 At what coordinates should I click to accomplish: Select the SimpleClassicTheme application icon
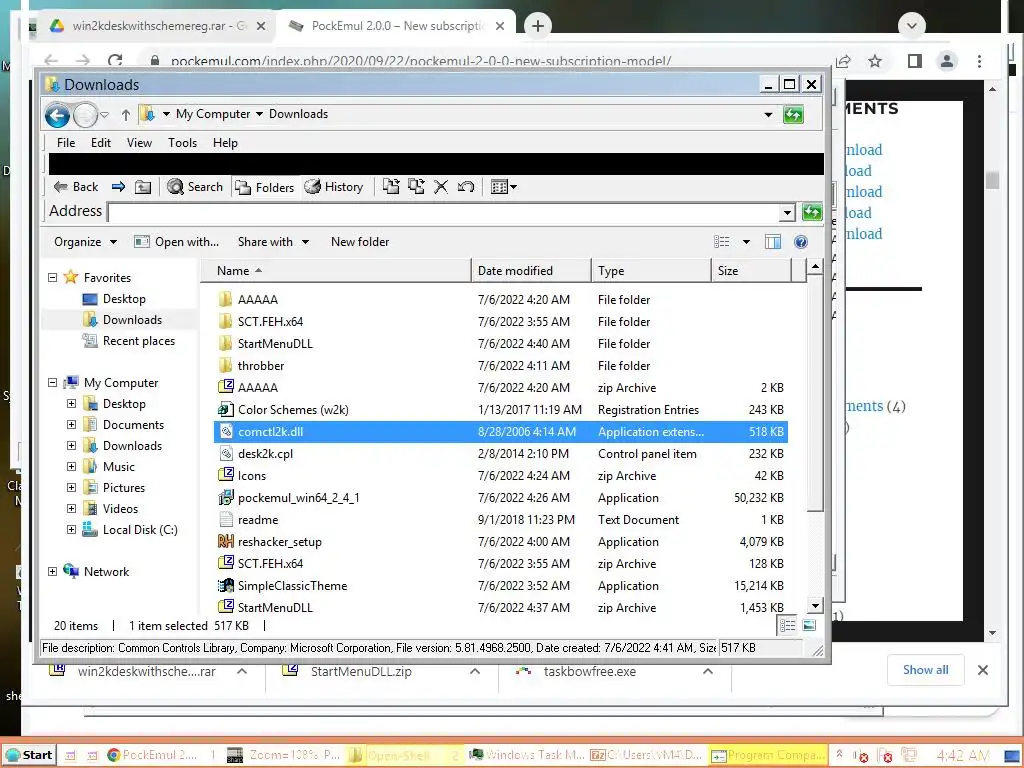225,586
